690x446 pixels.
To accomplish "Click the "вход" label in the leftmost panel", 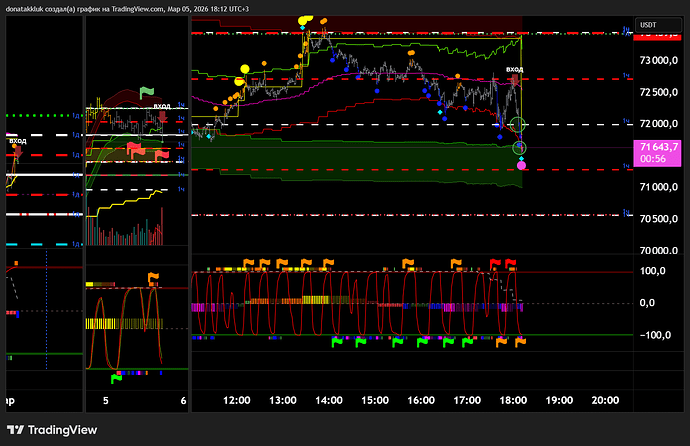I will coord(18,142).
